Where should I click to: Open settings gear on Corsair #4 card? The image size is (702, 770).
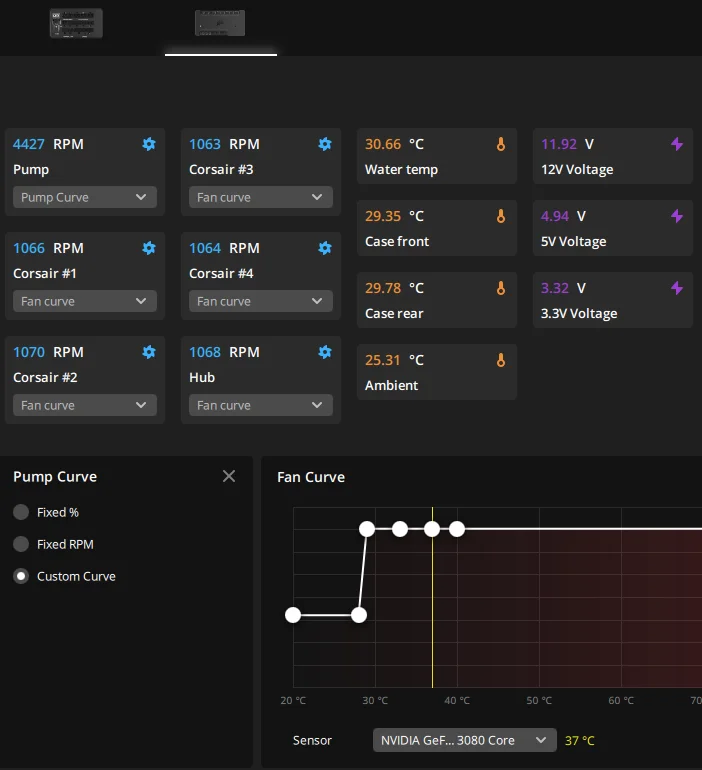click(324, 248)
